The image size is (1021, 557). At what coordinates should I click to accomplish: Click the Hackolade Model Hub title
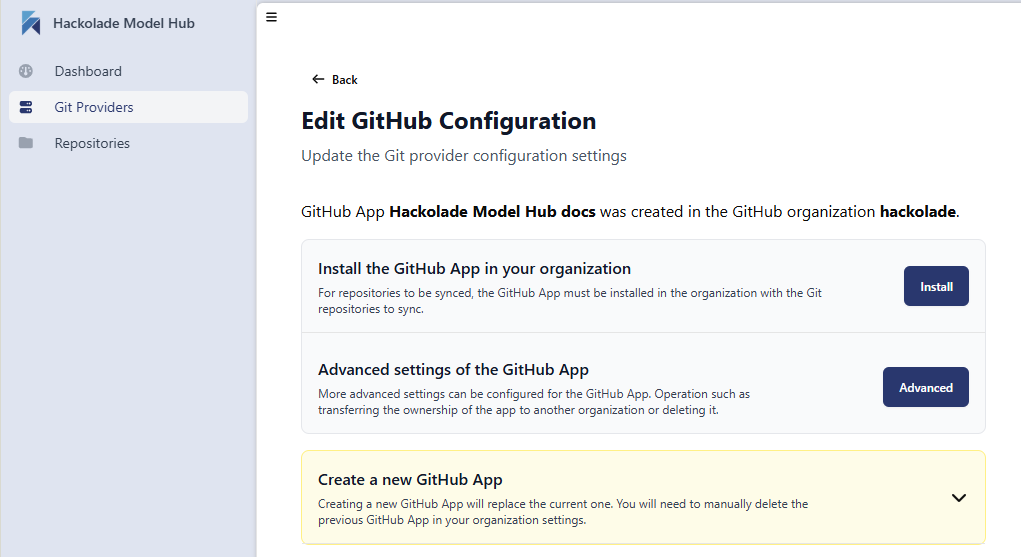click(124, 23)
